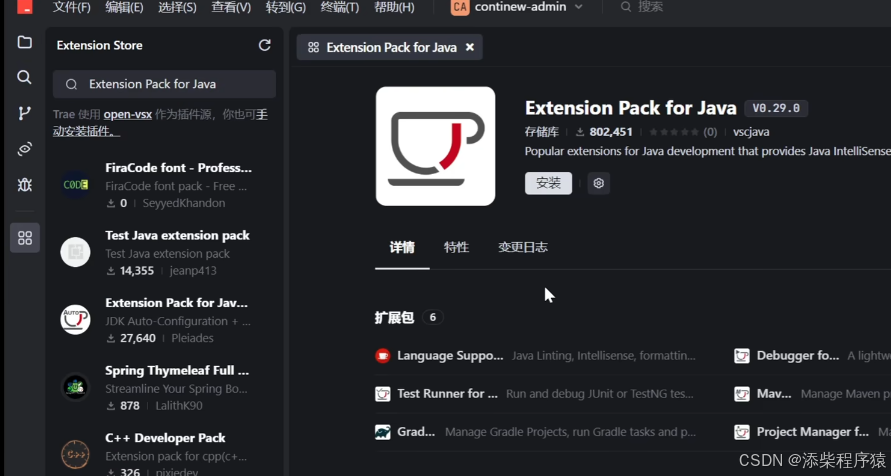Click the extension settings gear icon
Image resolution: width=891 pixels, height=476 pixels.
598,183
